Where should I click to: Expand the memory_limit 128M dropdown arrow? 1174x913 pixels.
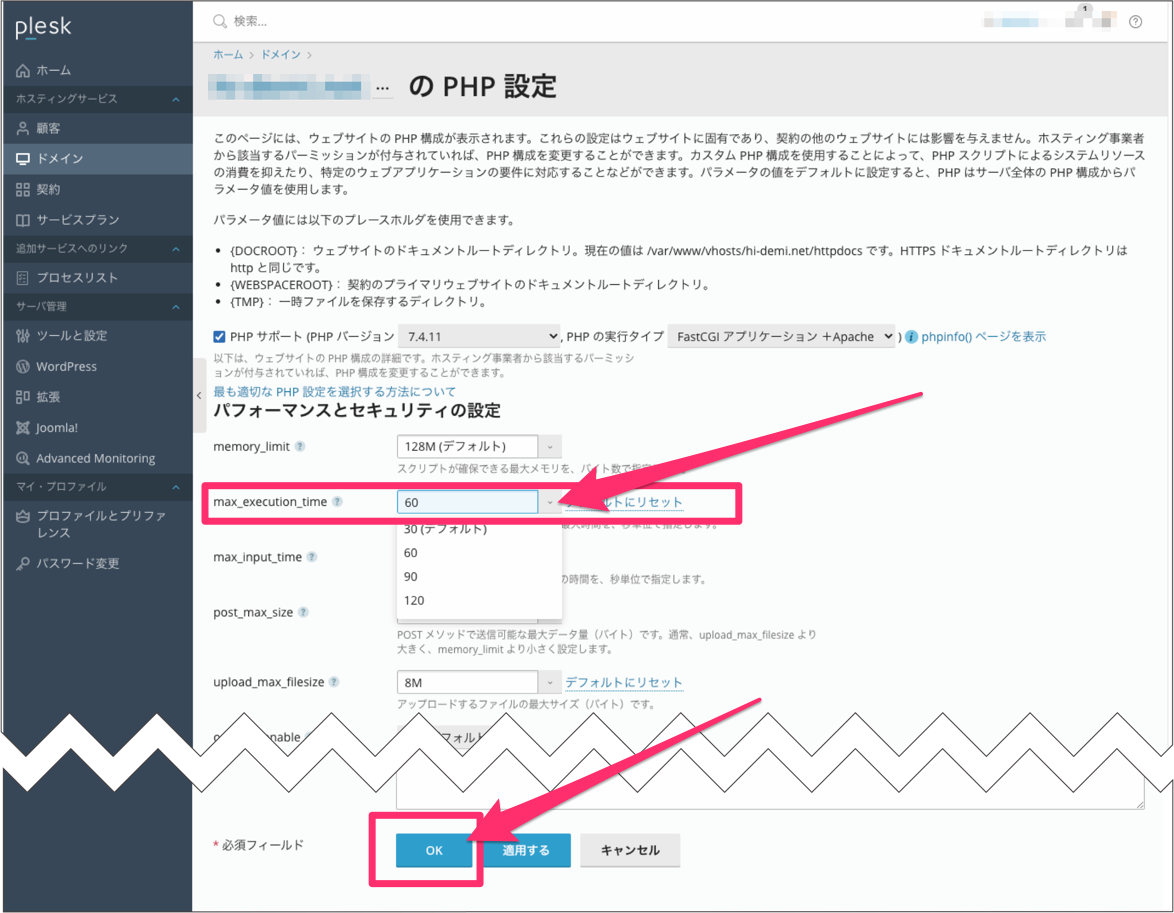551,446
